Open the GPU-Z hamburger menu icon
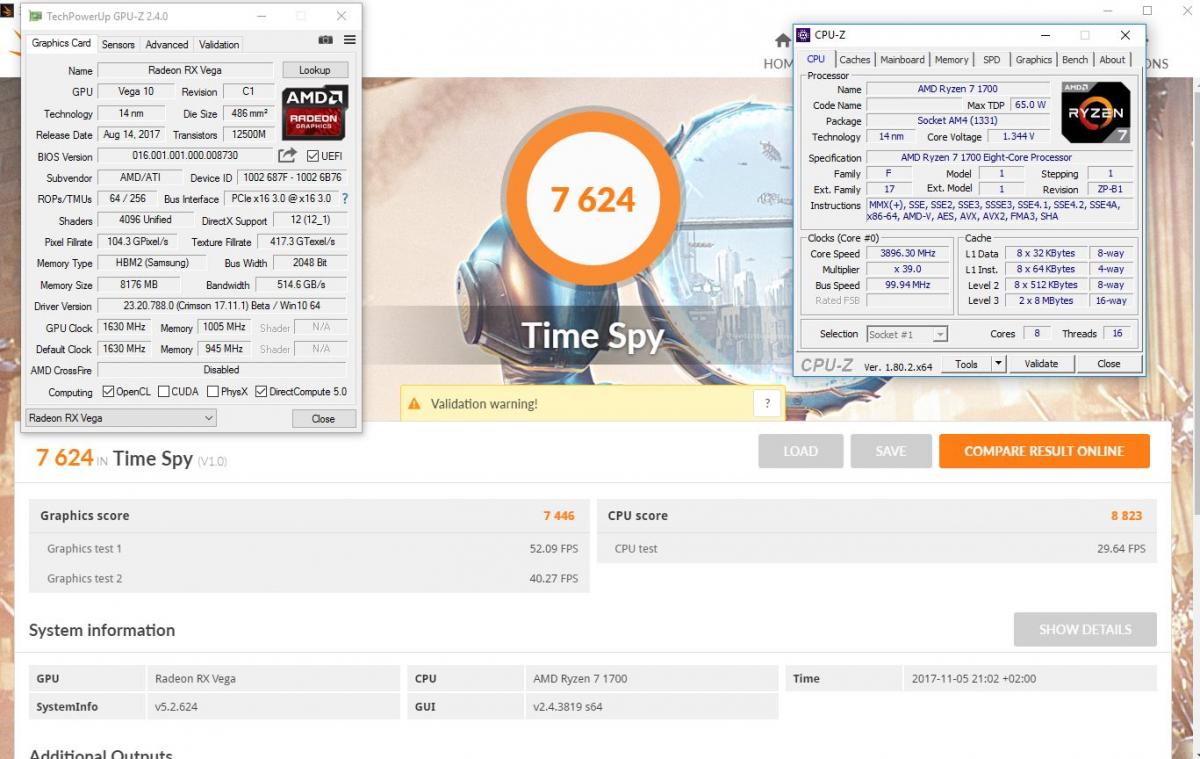The width and height of the screenshot is (1200, 759). (x=349, y=40)
